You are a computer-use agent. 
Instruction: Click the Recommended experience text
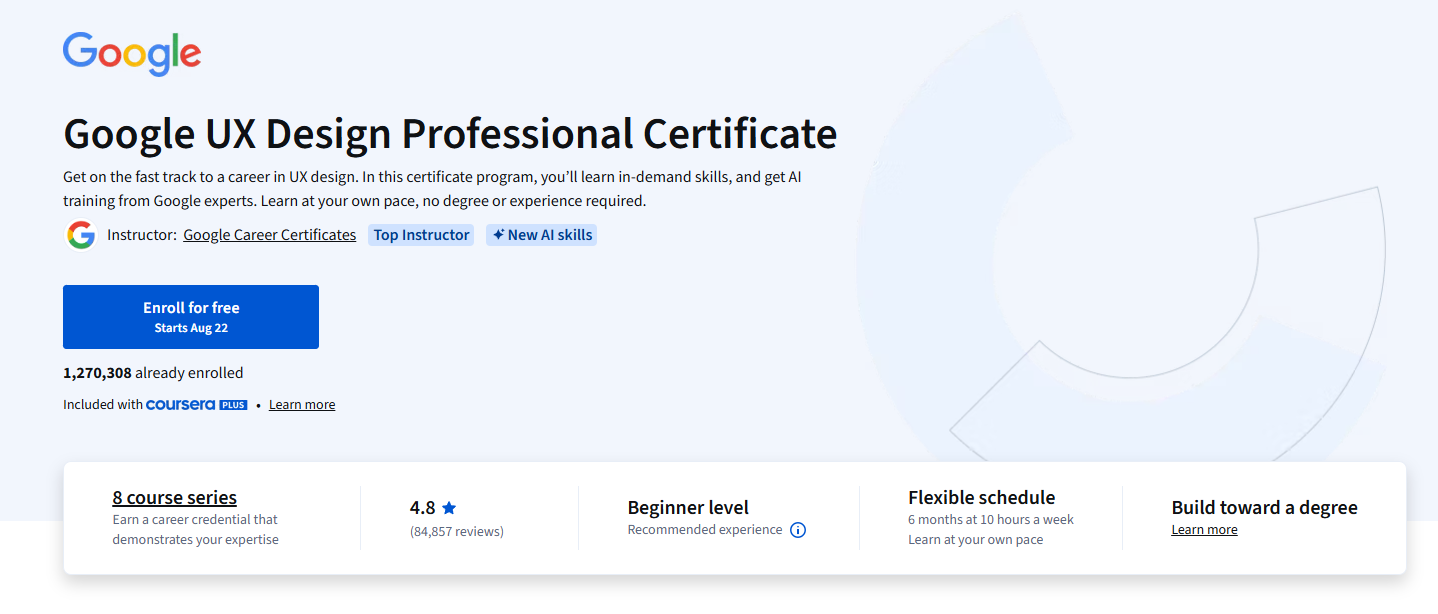click(x=705, y=530)
